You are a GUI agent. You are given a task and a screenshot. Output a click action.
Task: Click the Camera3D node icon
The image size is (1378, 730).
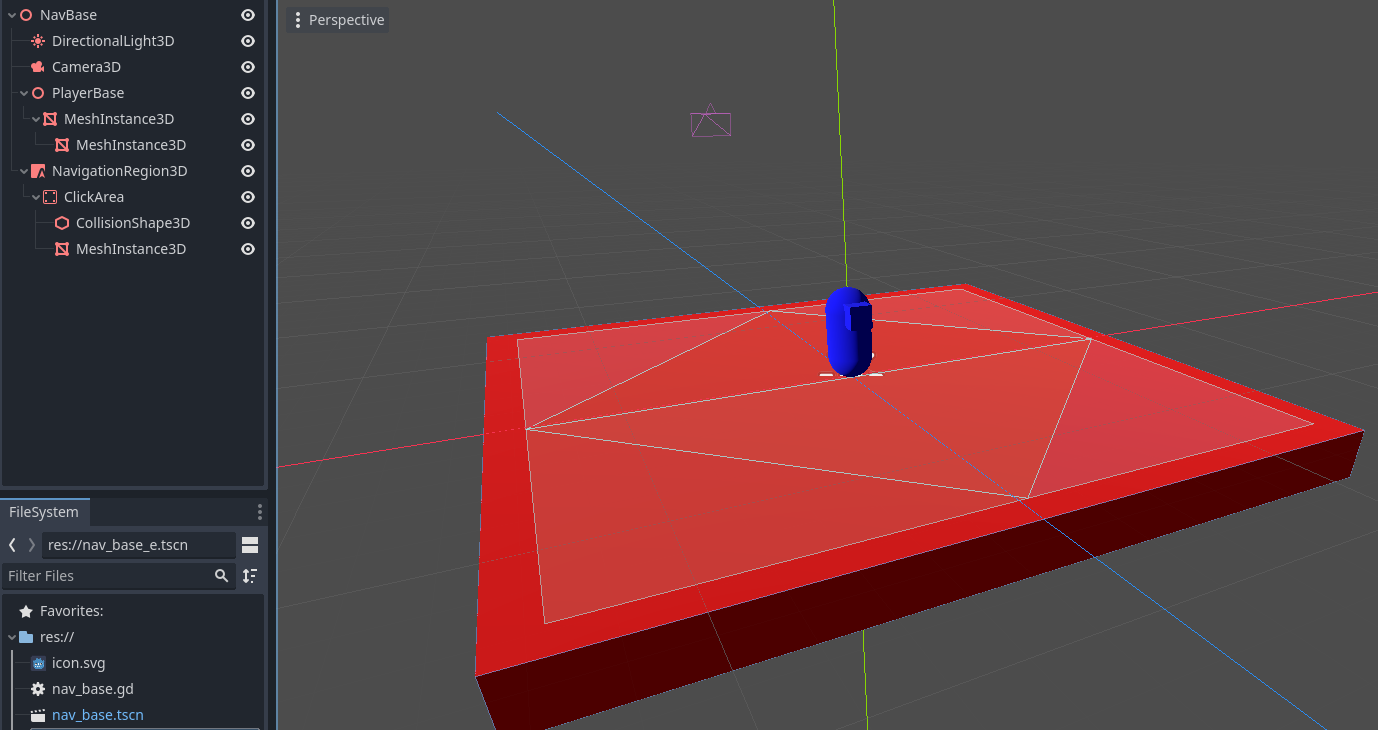(38, 67)
